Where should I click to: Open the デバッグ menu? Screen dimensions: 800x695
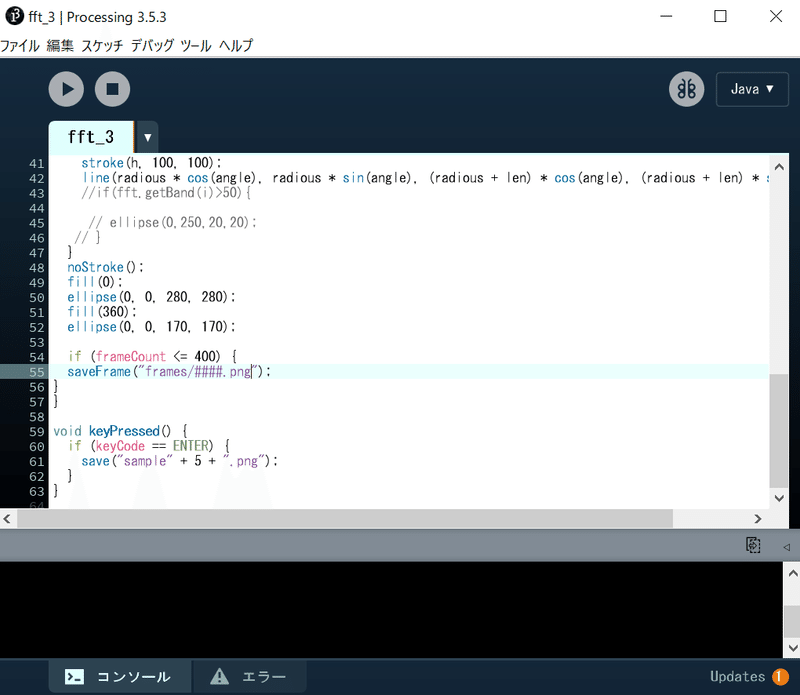click(x=152, y=45)
